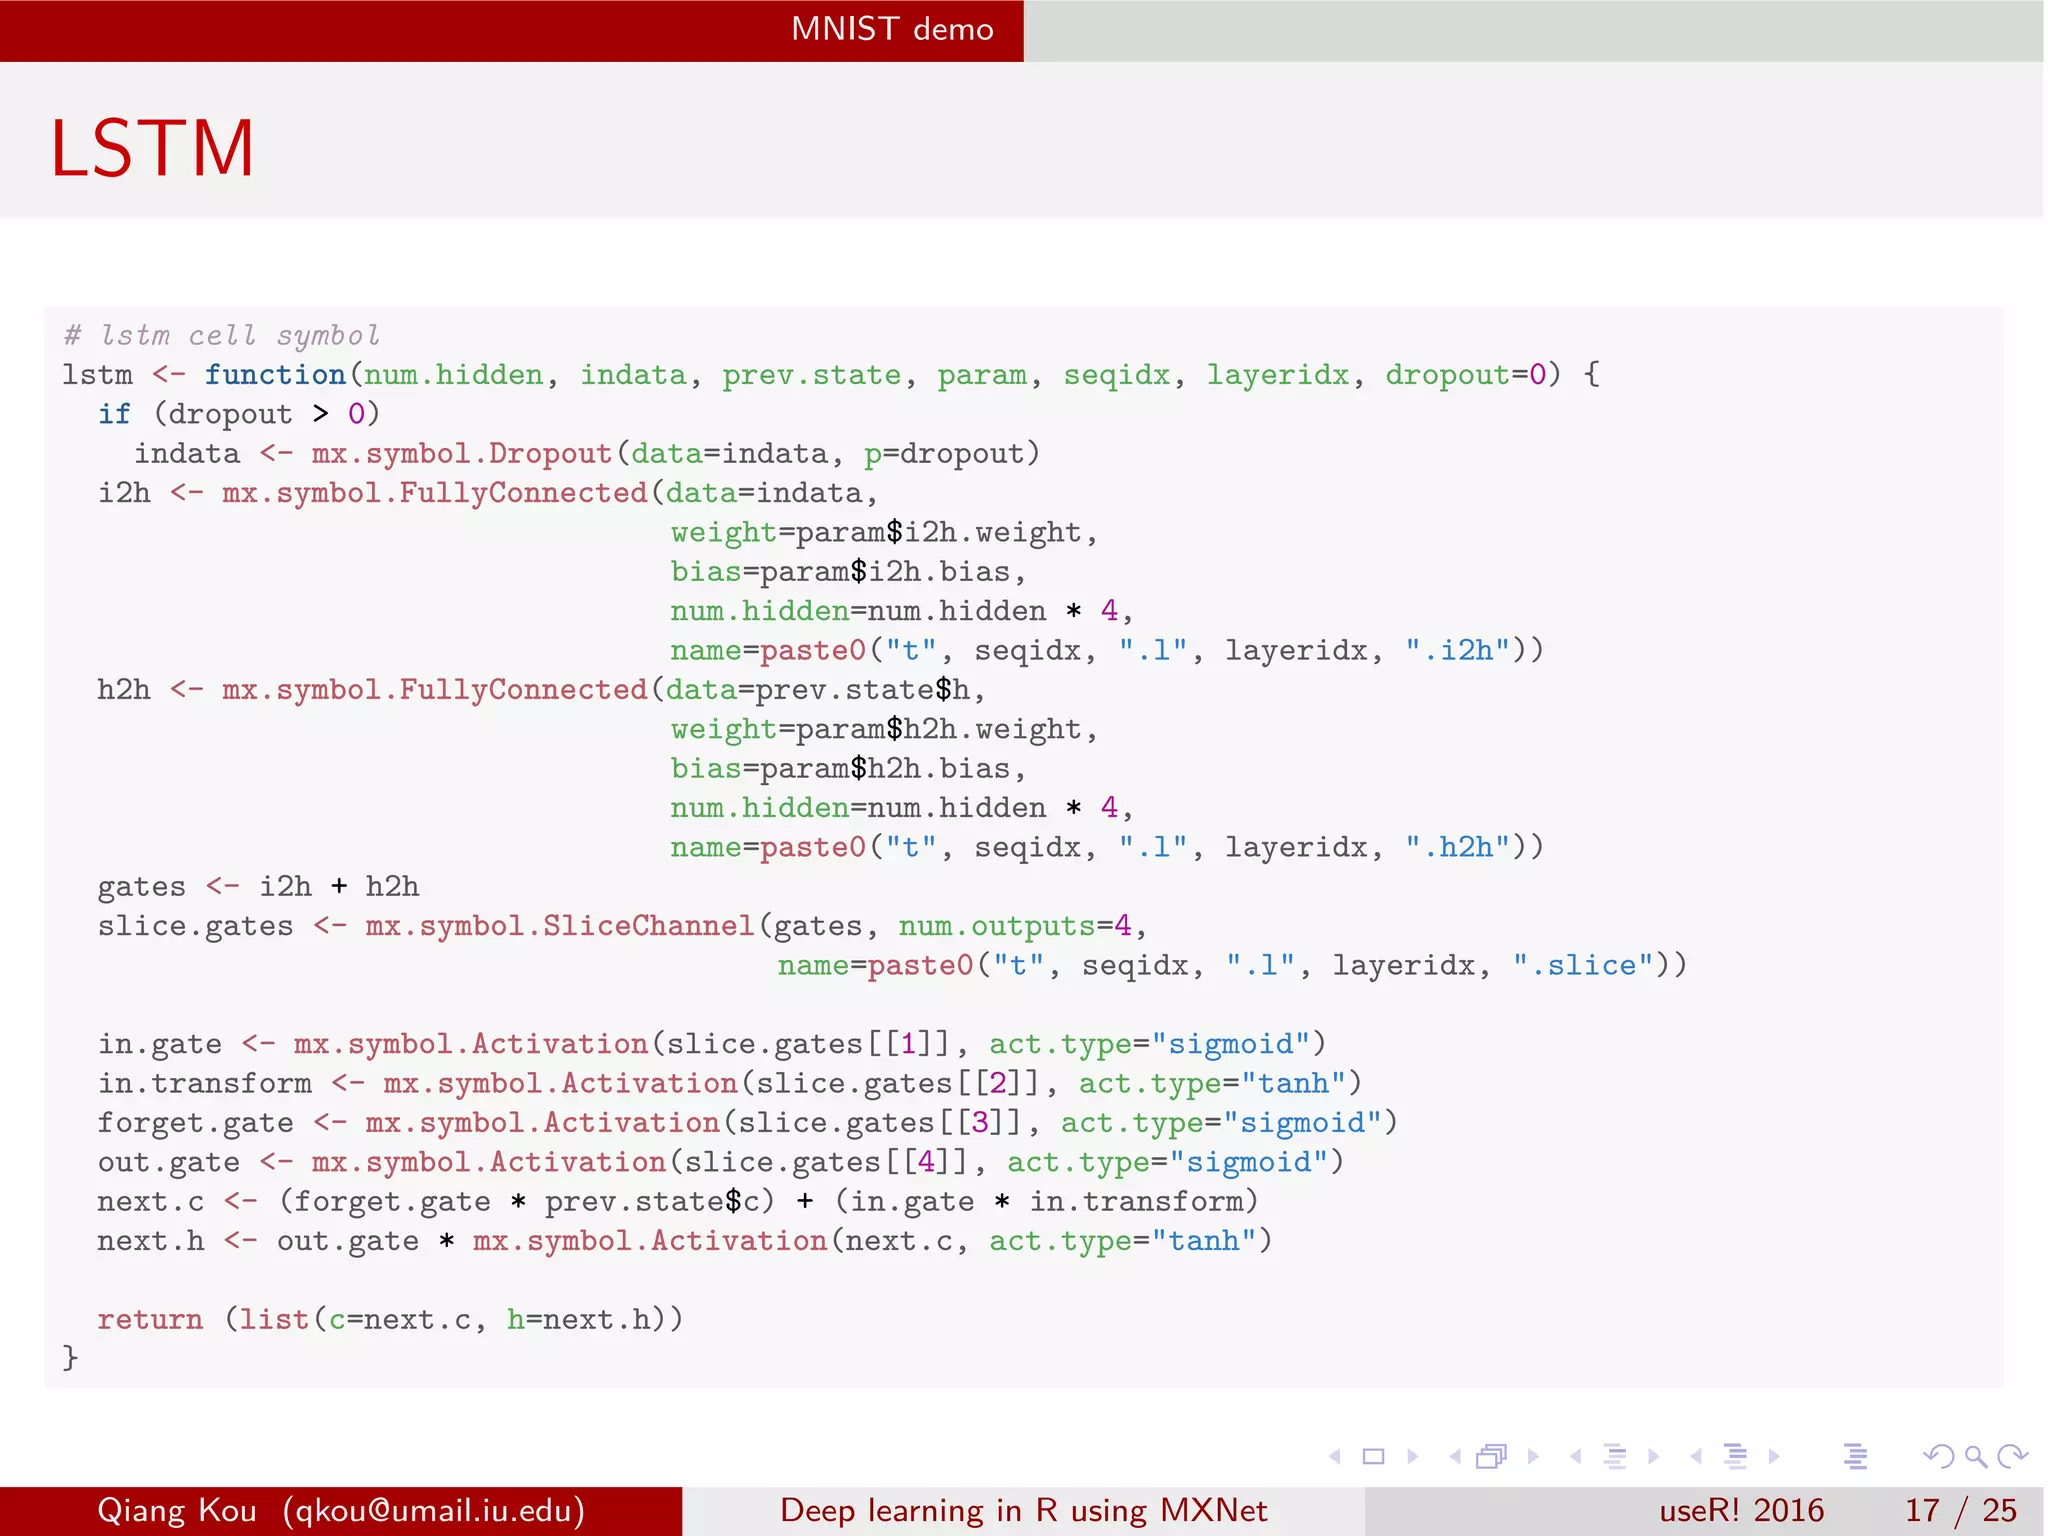Viewport: 2048px width, 1536px height.
Task: Go to previous frame arrow beside stacked frames
Action: (1455, 1457)
